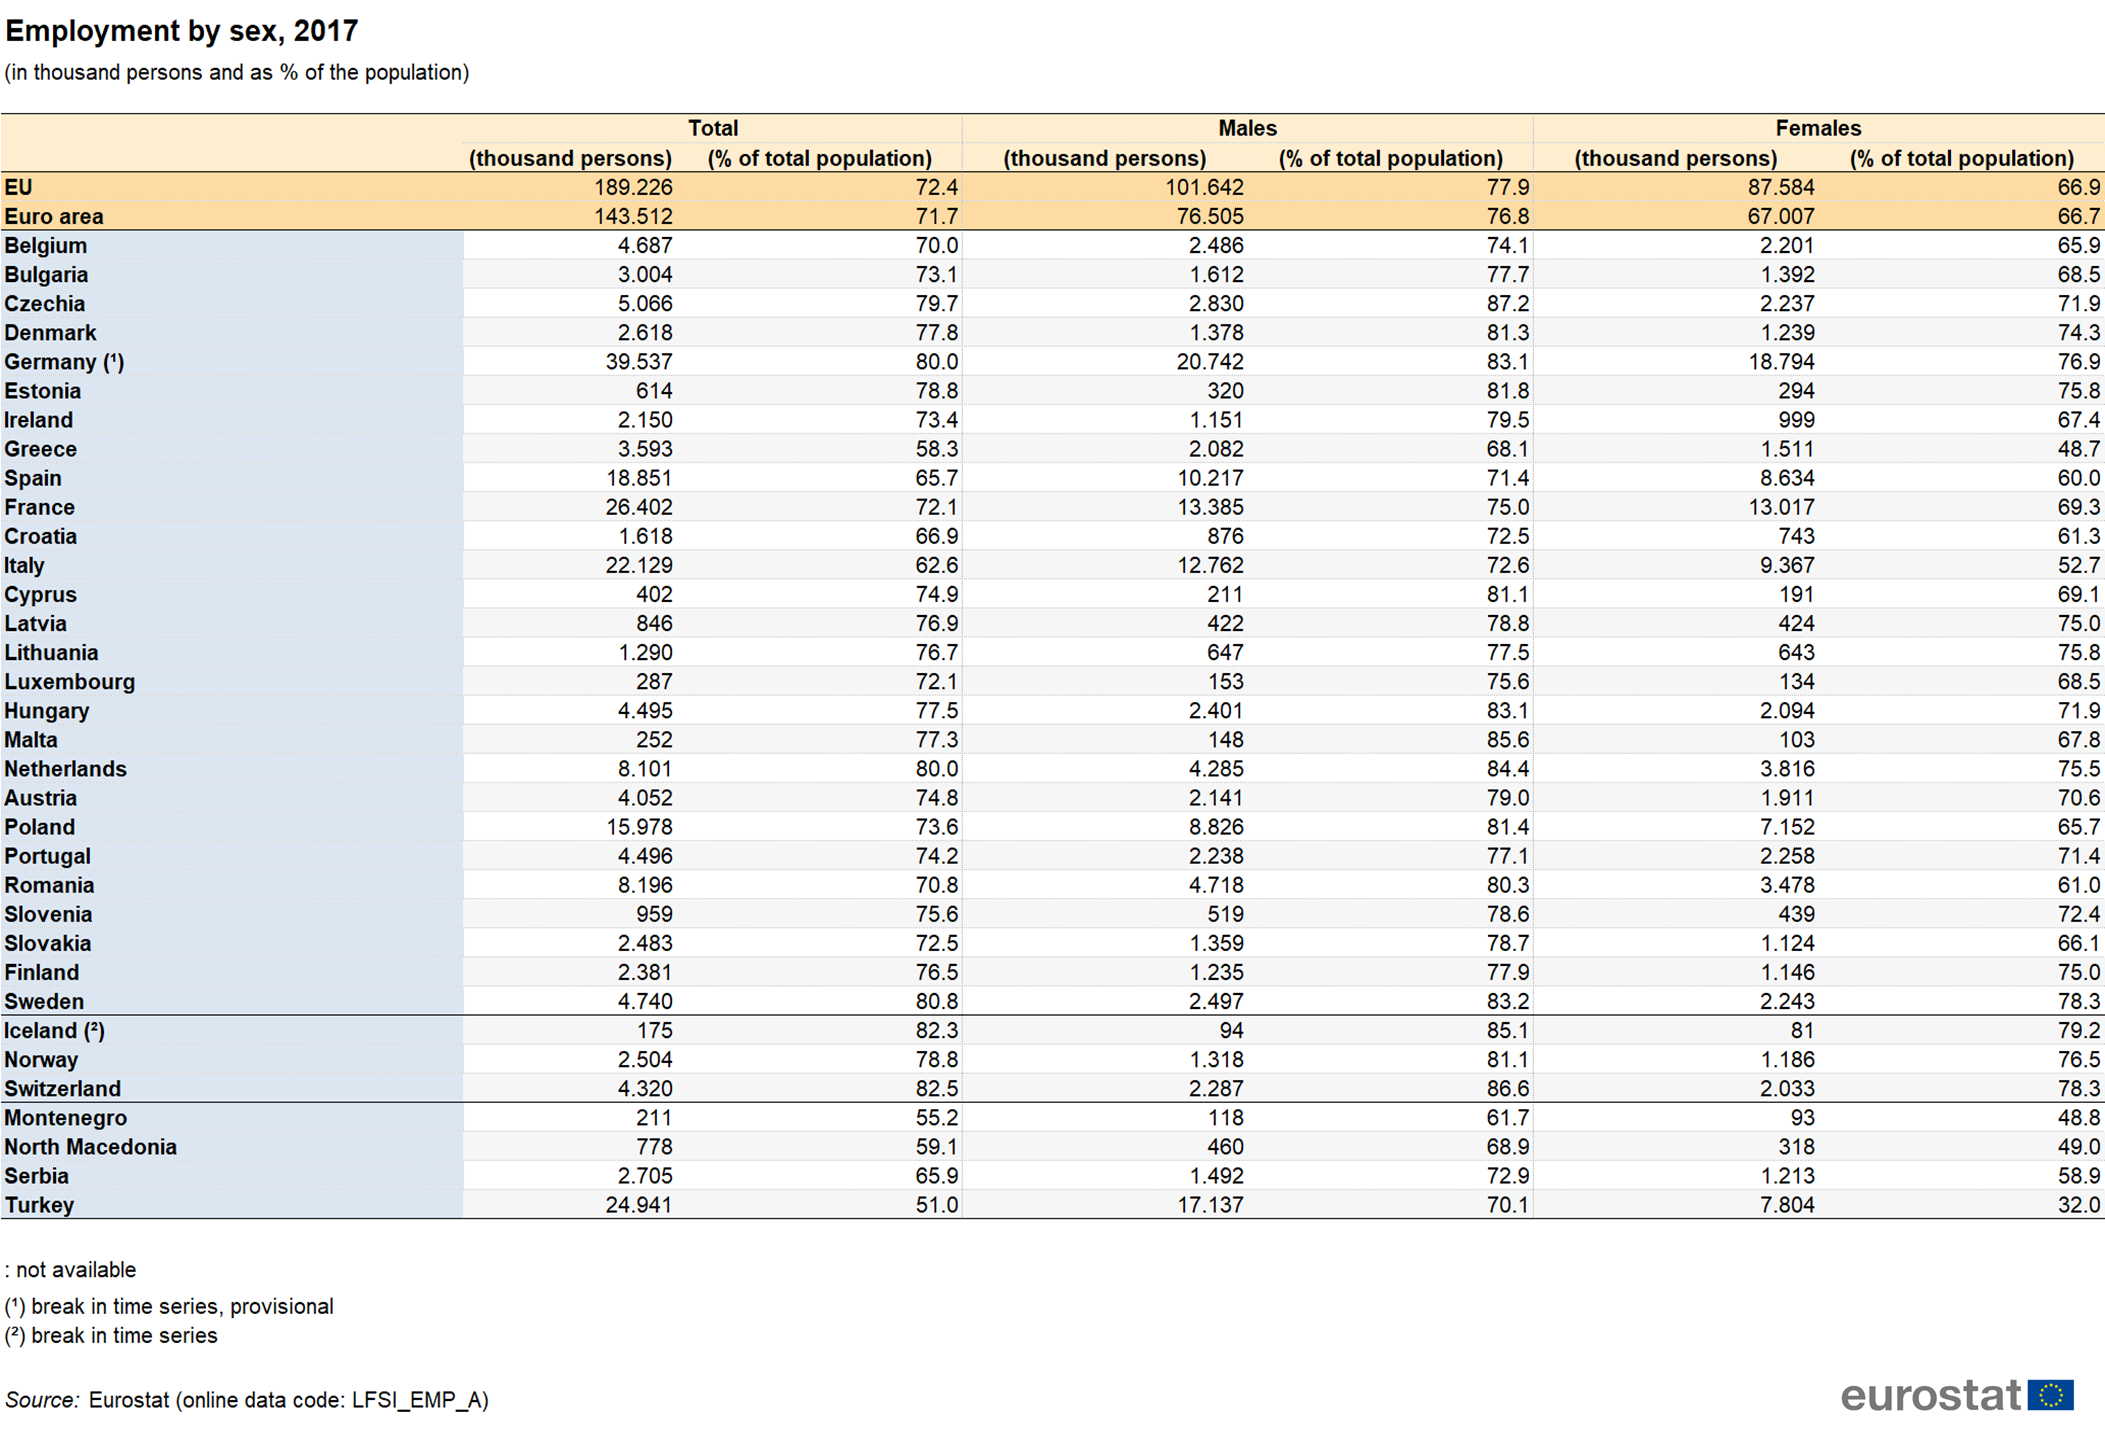Screen dimensions: 2105x1442
Task: Click the 'Males' column header
Action: pos(1247,128)
